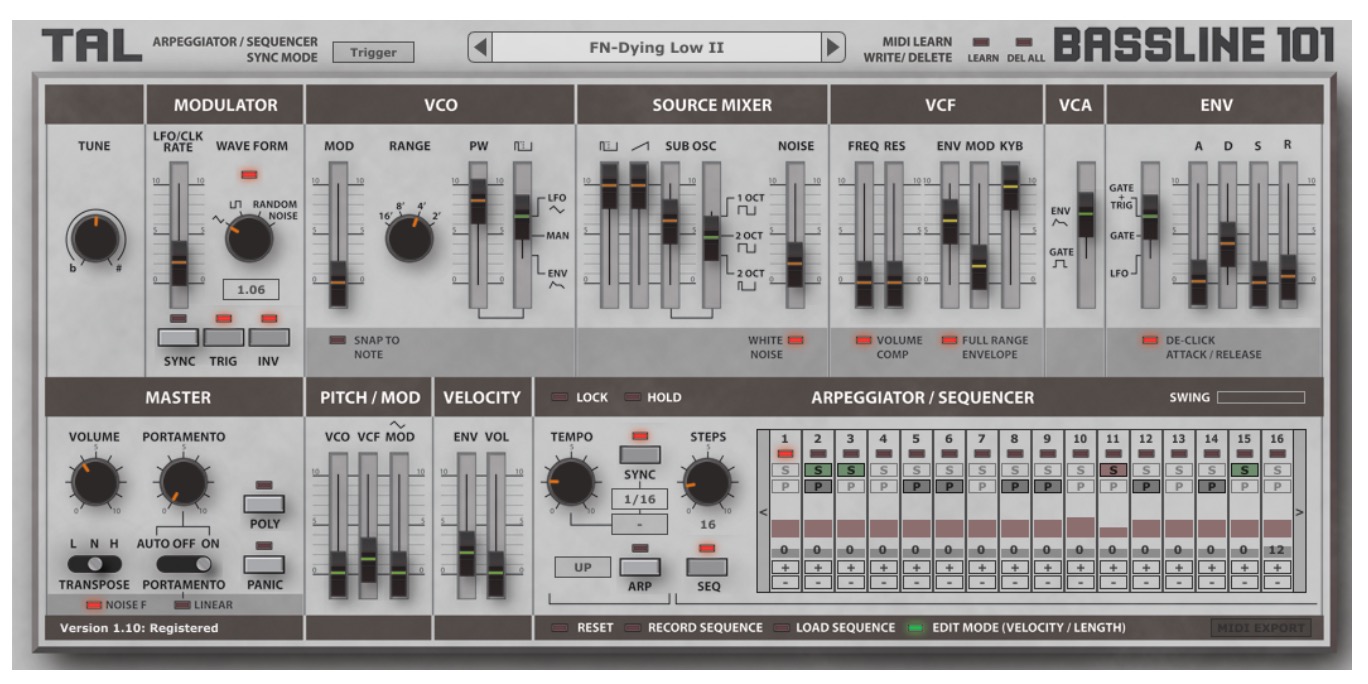Open the 1/16 sync rate dropdown
This screenshot has width=1368, height=684.
point(638,498)
